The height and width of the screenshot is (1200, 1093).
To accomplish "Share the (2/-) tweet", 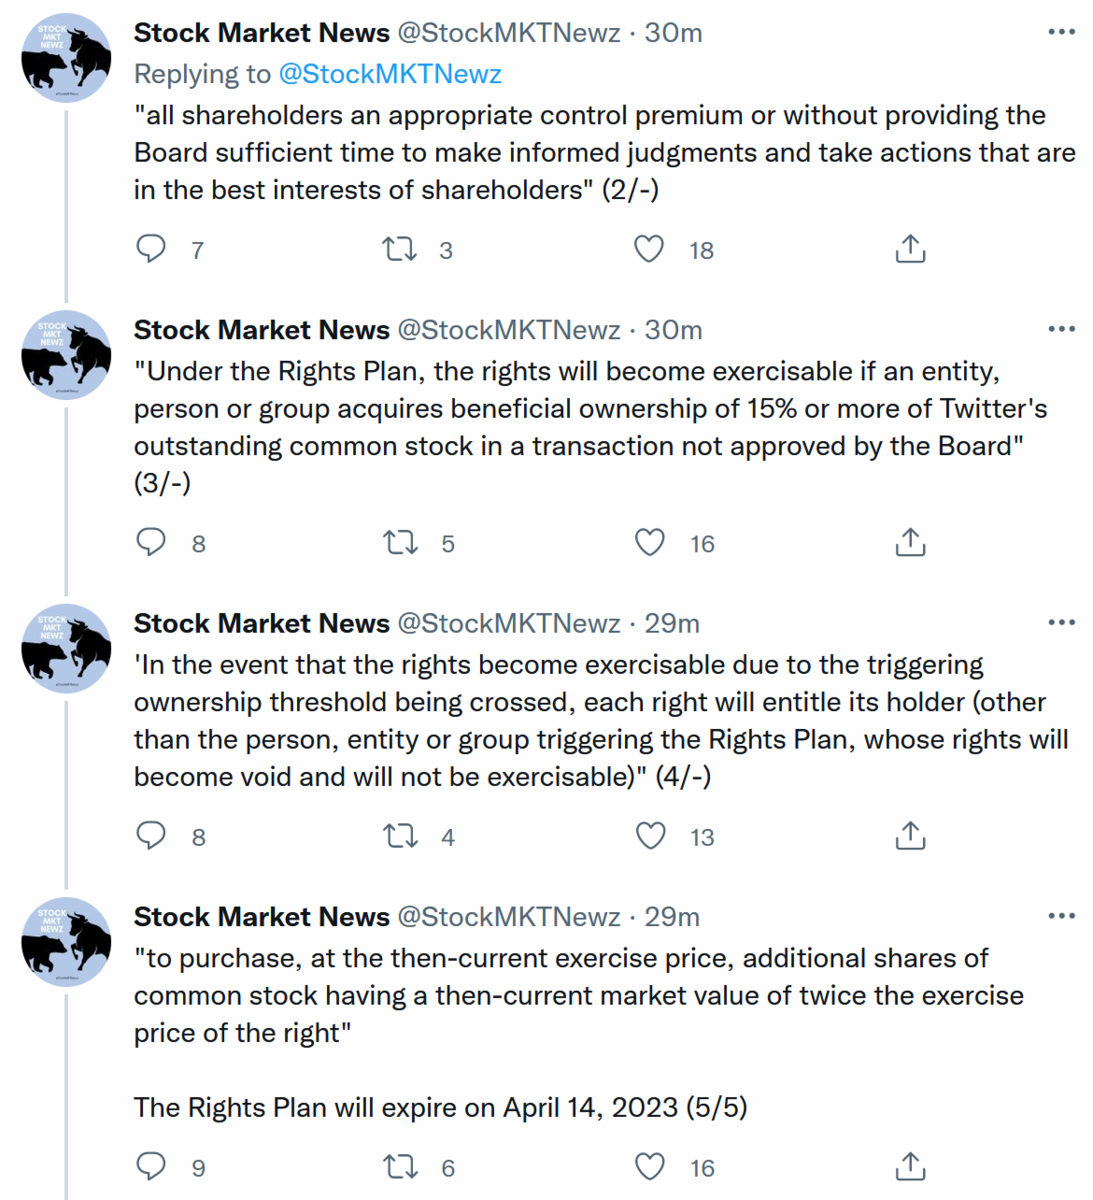I will 910,248.
